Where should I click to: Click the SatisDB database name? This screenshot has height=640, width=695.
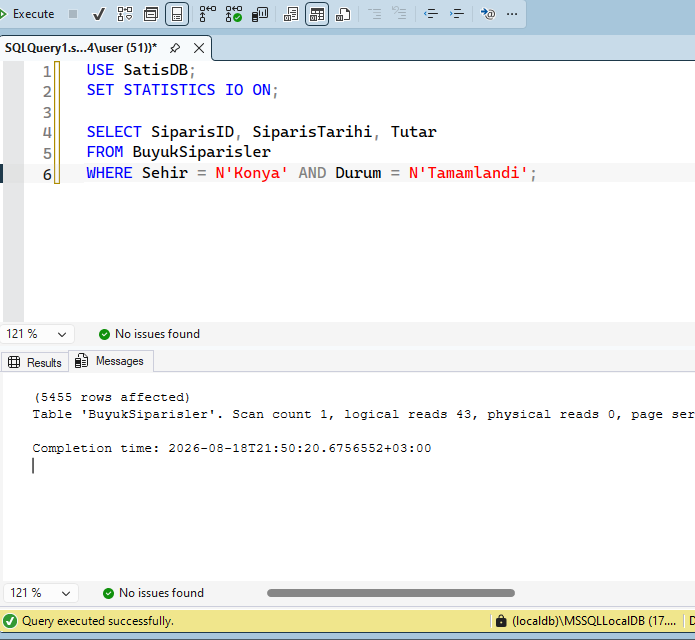156,70
